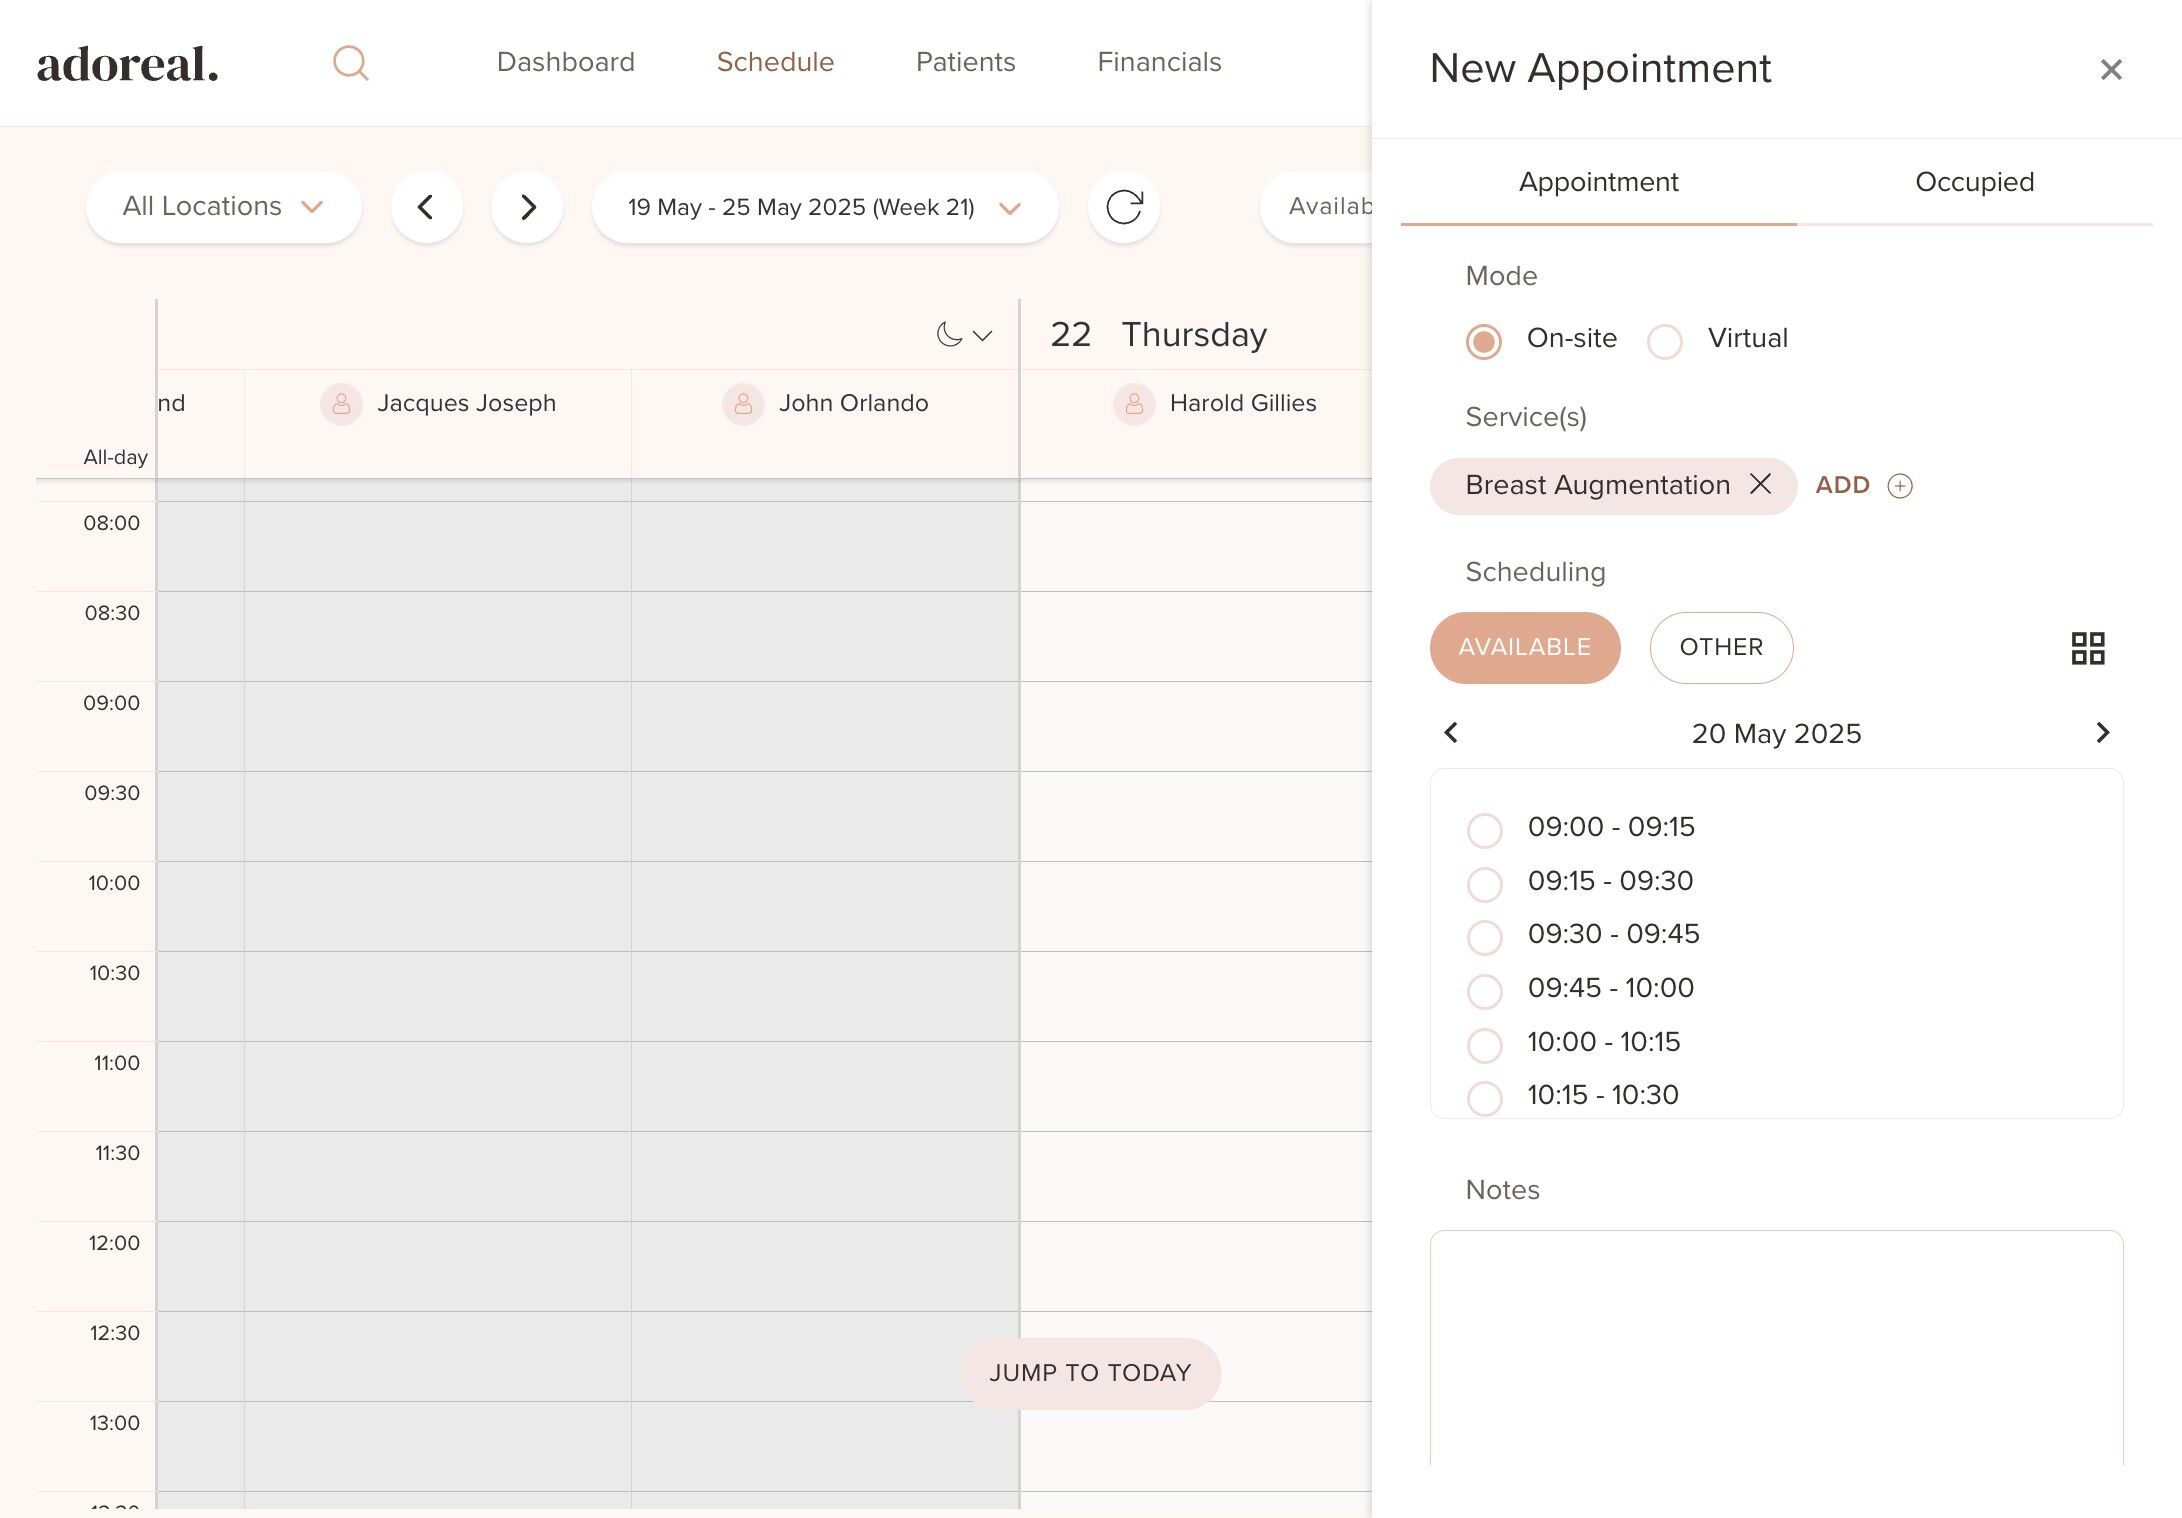Remove Breast Augmentation service tag
Viewport: 2182px width, 1518px height.
pos(1760,484)
